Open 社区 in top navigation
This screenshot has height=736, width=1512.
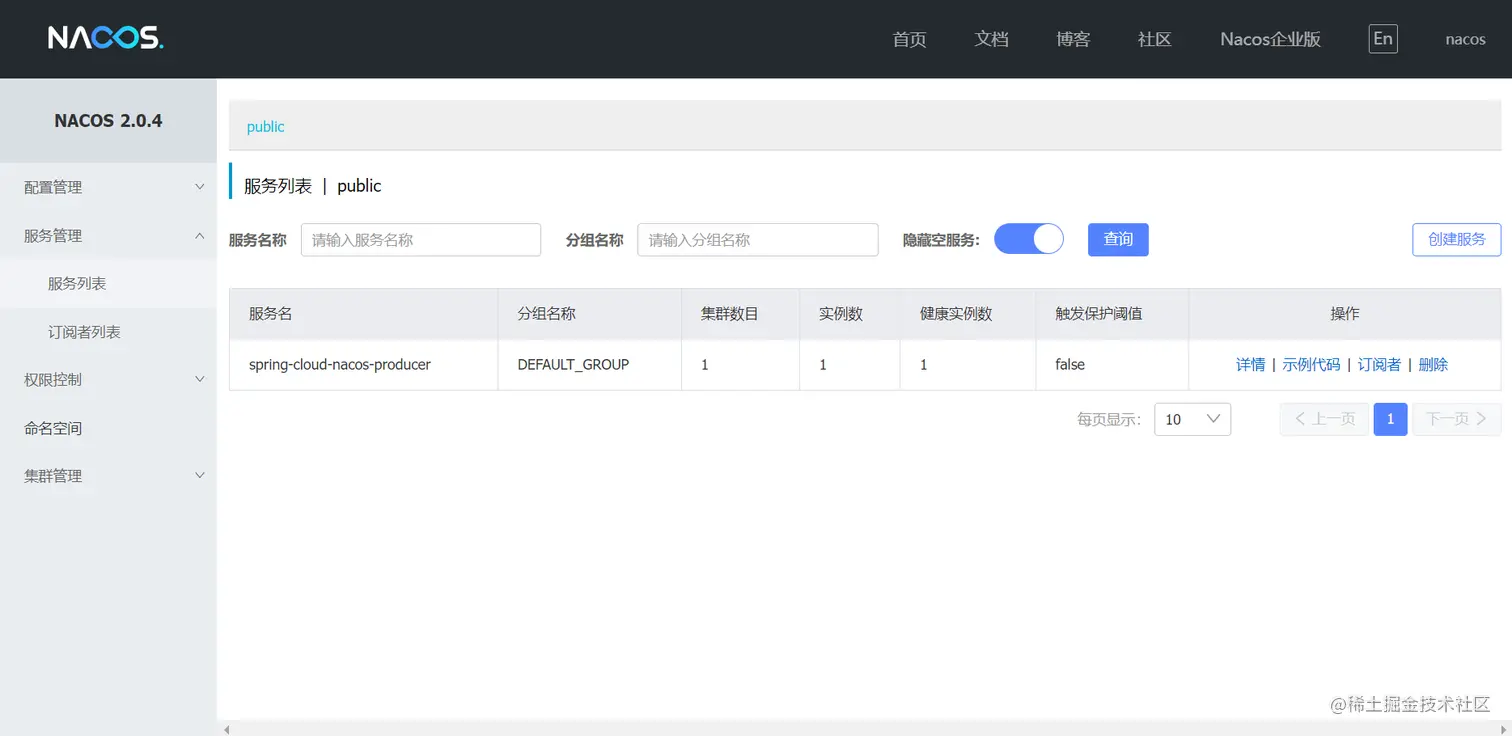tap(1155, 39)
